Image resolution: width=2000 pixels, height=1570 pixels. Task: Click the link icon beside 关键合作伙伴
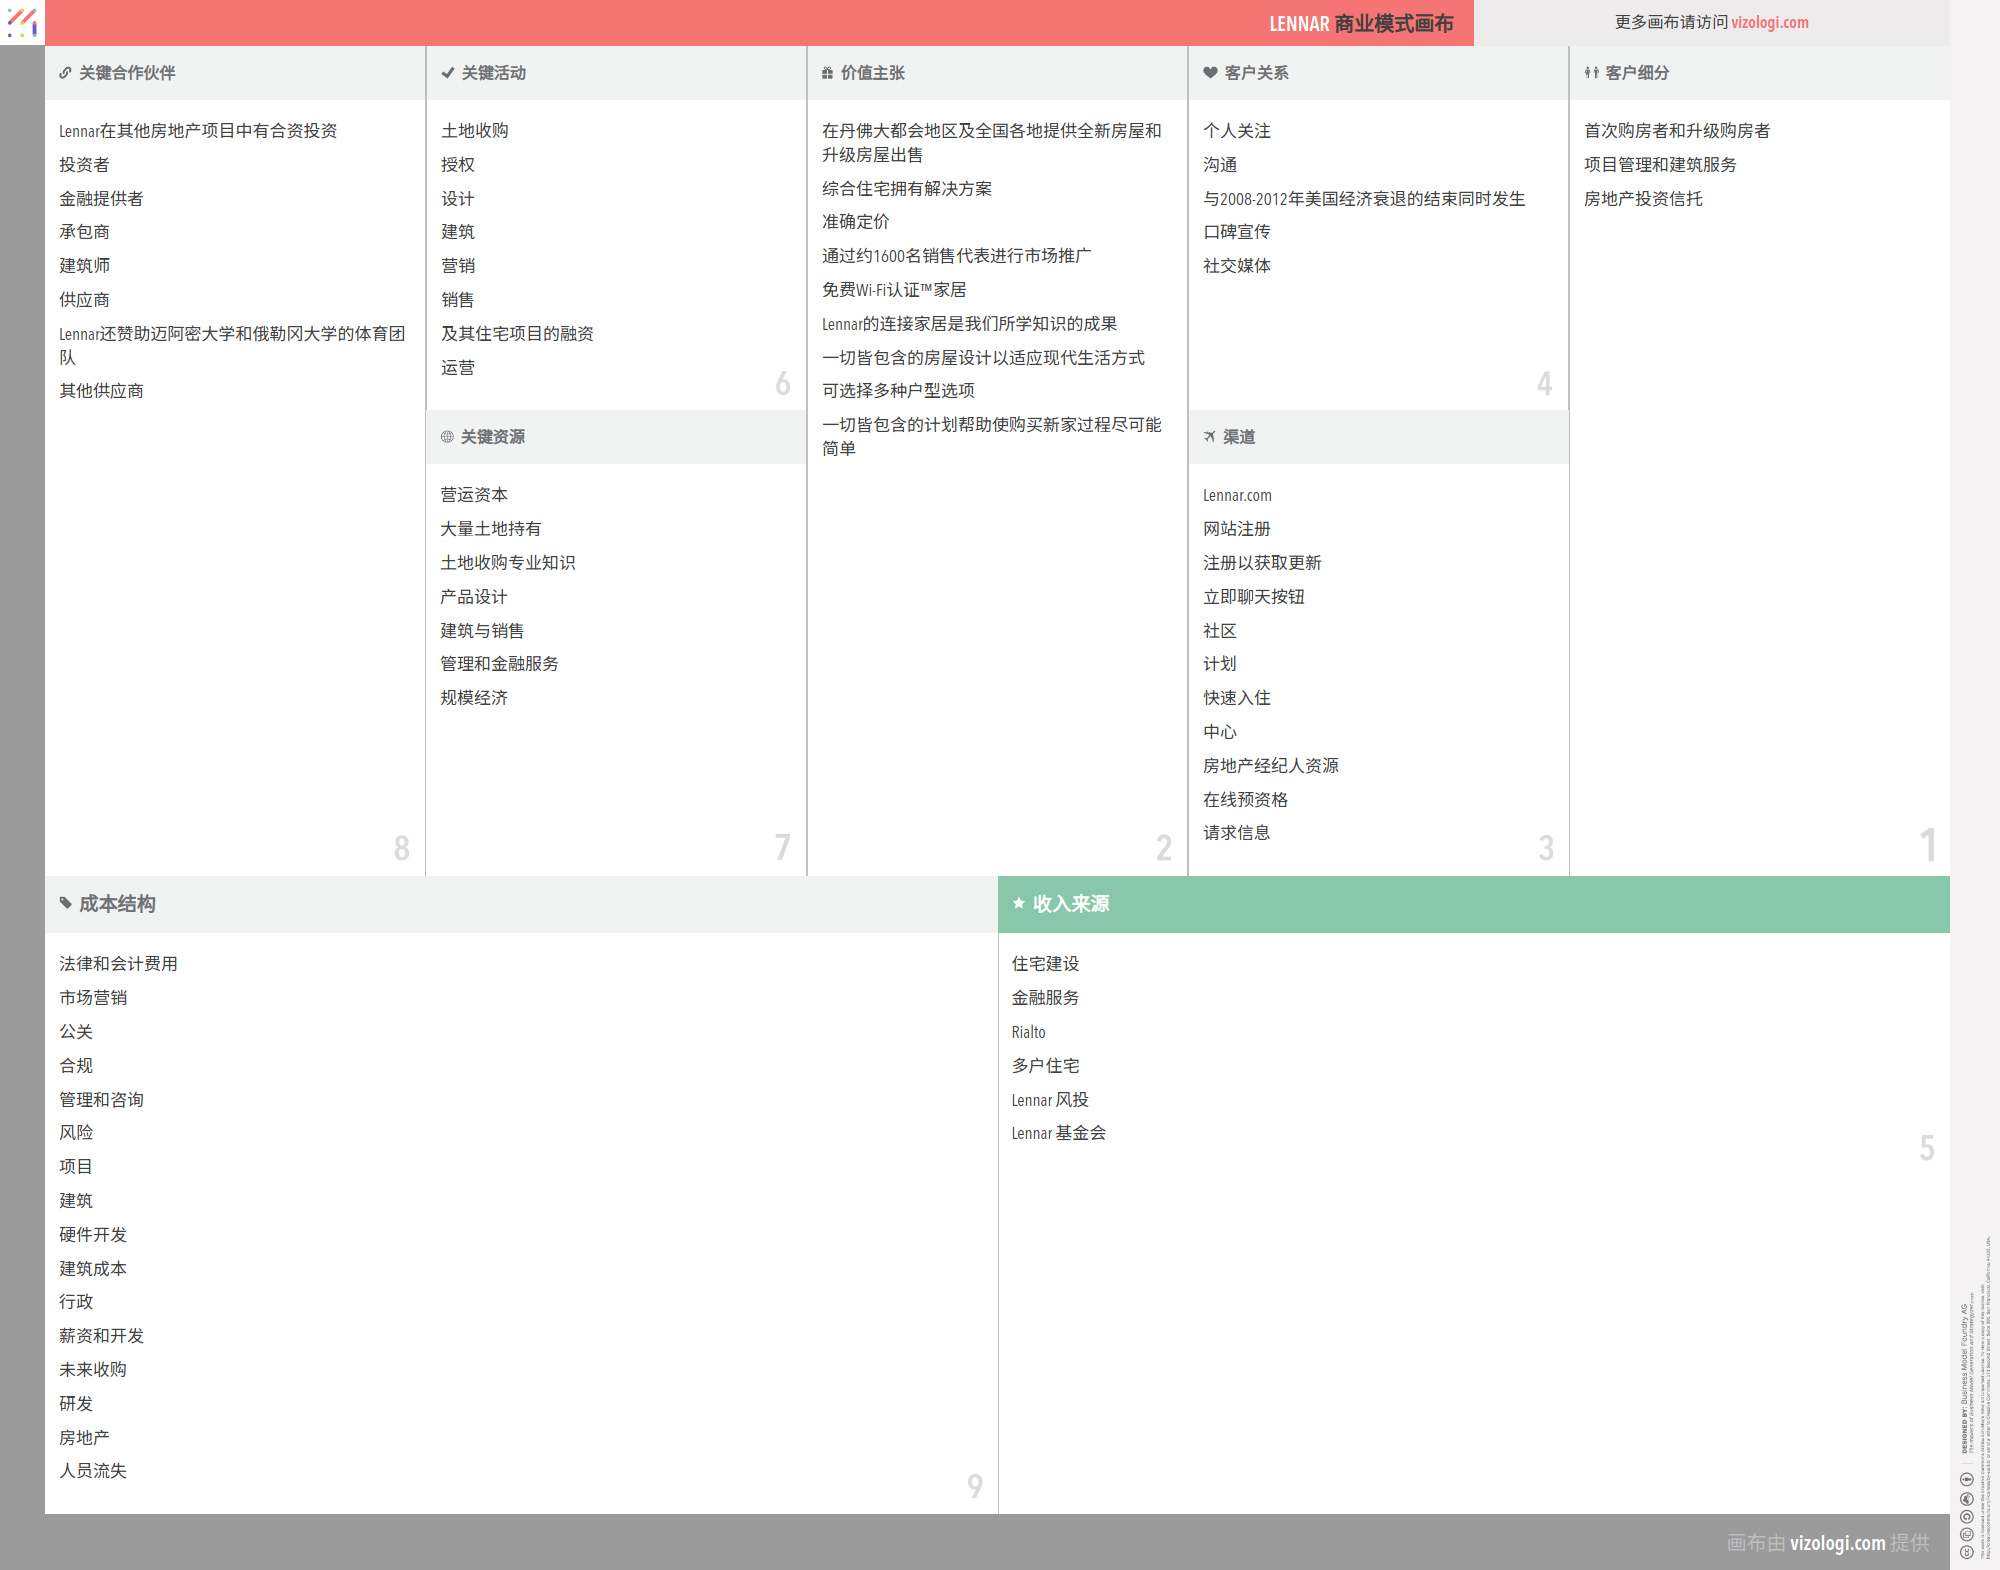pyautogui.click(x=65, y=73)
